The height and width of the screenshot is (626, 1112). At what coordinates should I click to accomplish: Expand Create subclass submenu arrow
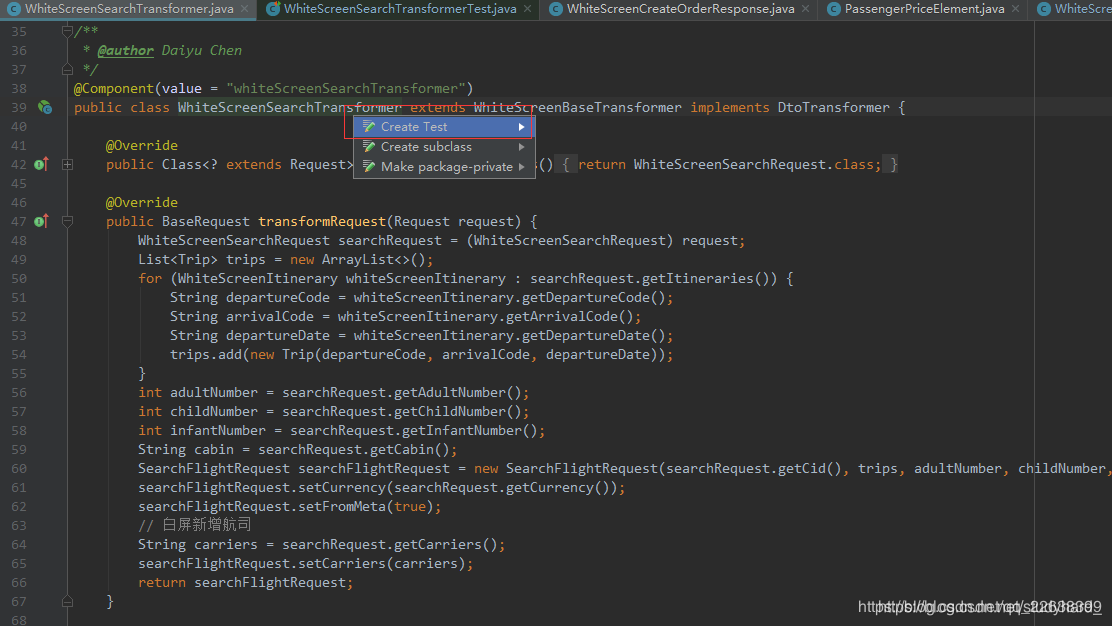[x=521, y=147]
